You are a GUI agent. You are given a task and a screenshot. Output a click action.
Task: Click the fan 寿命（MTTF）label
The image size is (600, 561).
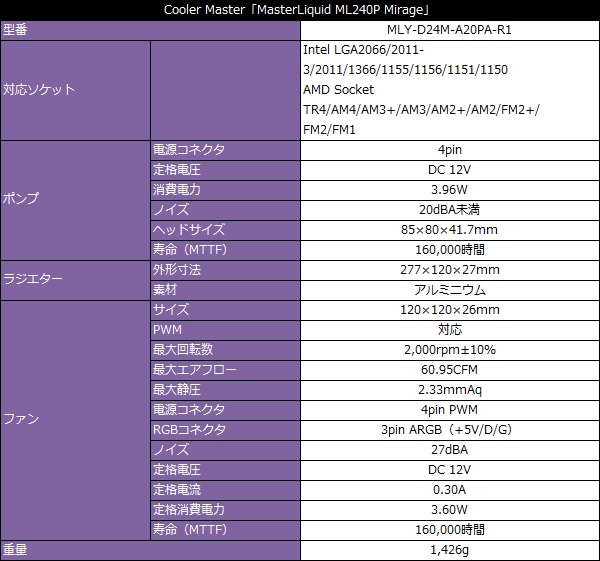click(x=190, y=530)
